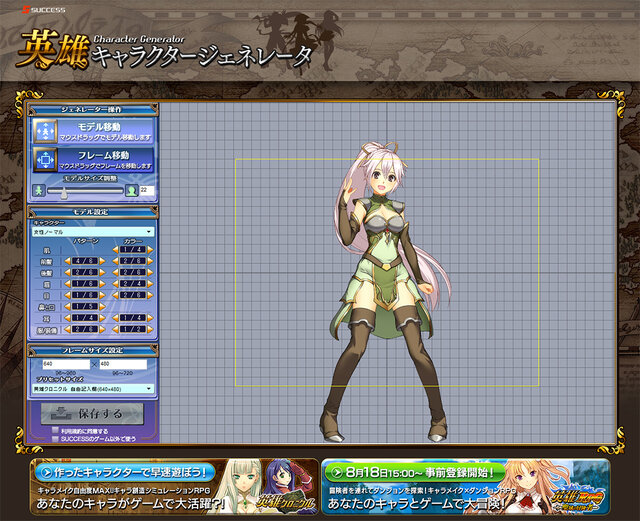Open the キャラクター dropdown showing 女性ノーマル
This screenshot has height=521, width=640.
92,231
